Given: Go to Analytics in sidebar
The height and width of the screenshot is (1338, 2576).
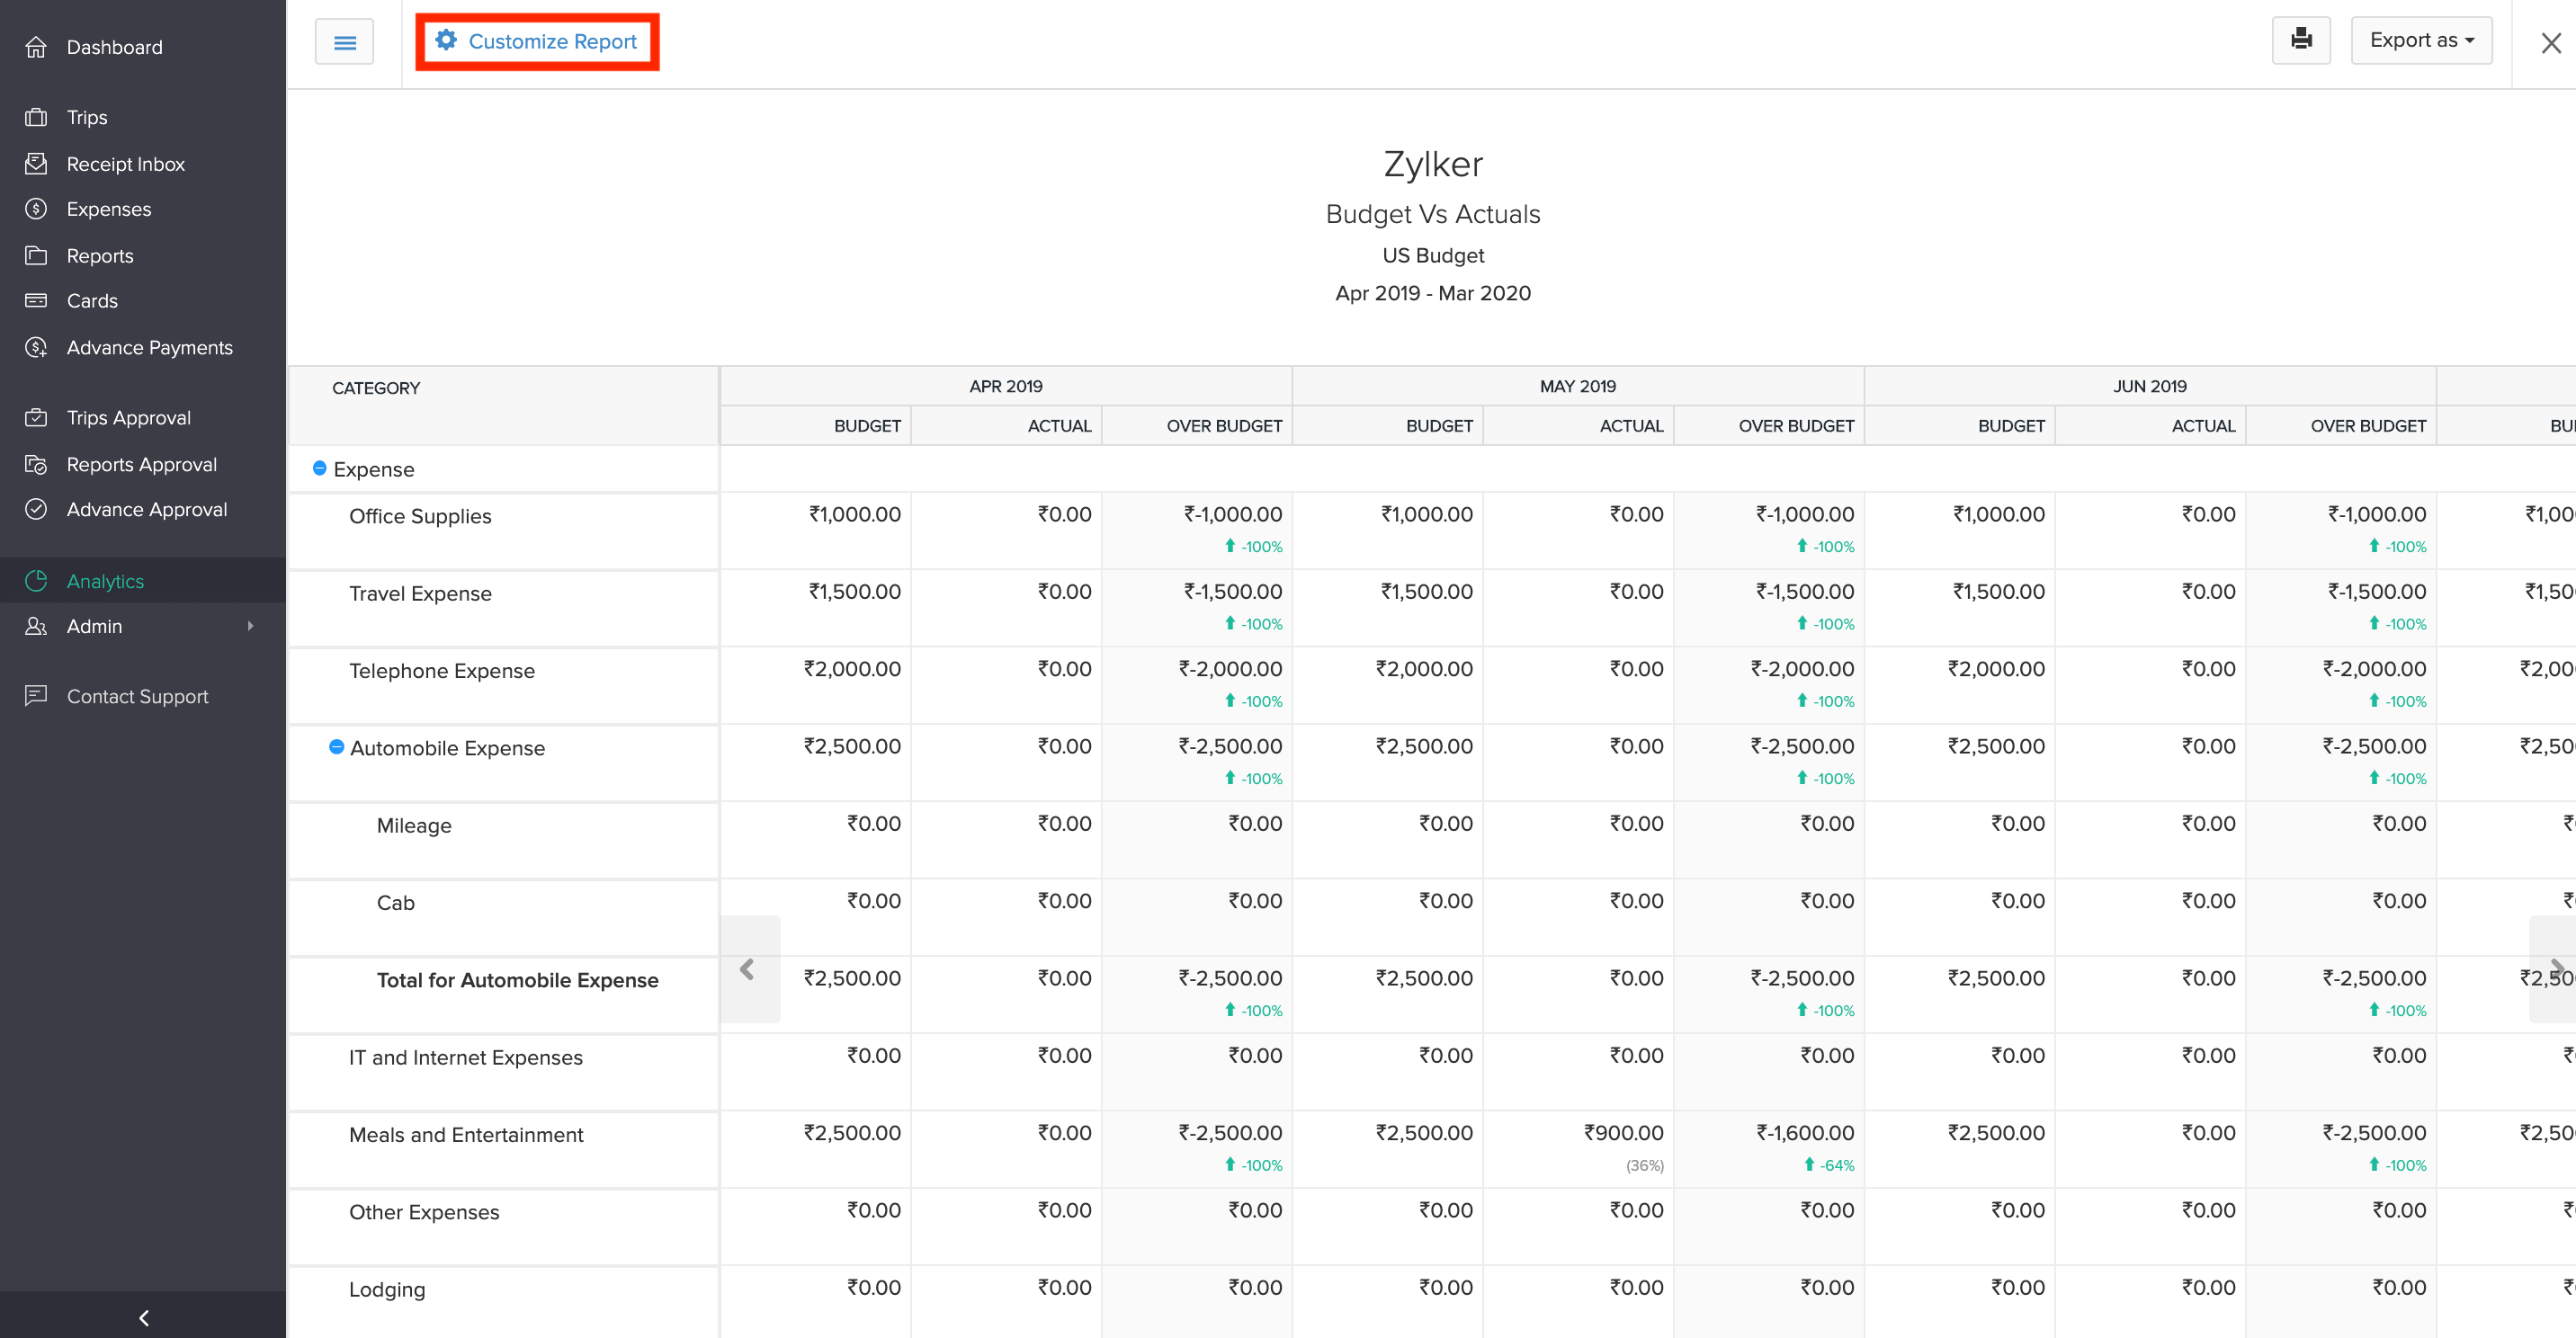Looking at the screenshot, I should (105, 581).
